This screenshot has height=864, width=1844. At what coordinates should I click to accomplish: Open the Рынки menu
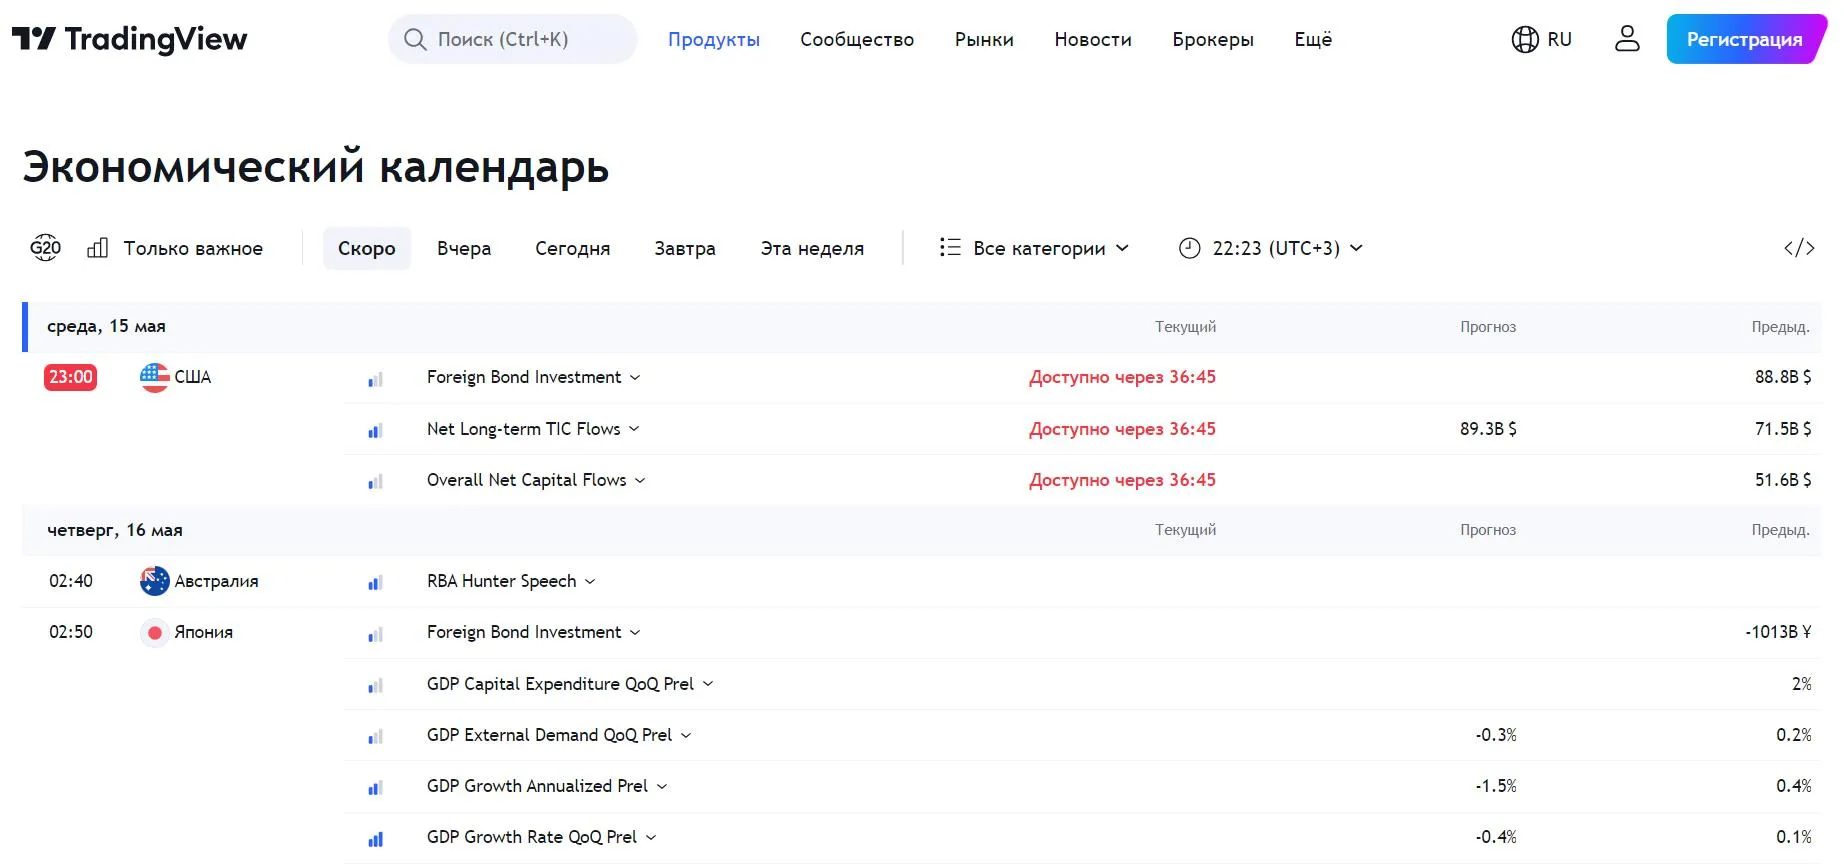coord(984,39)
